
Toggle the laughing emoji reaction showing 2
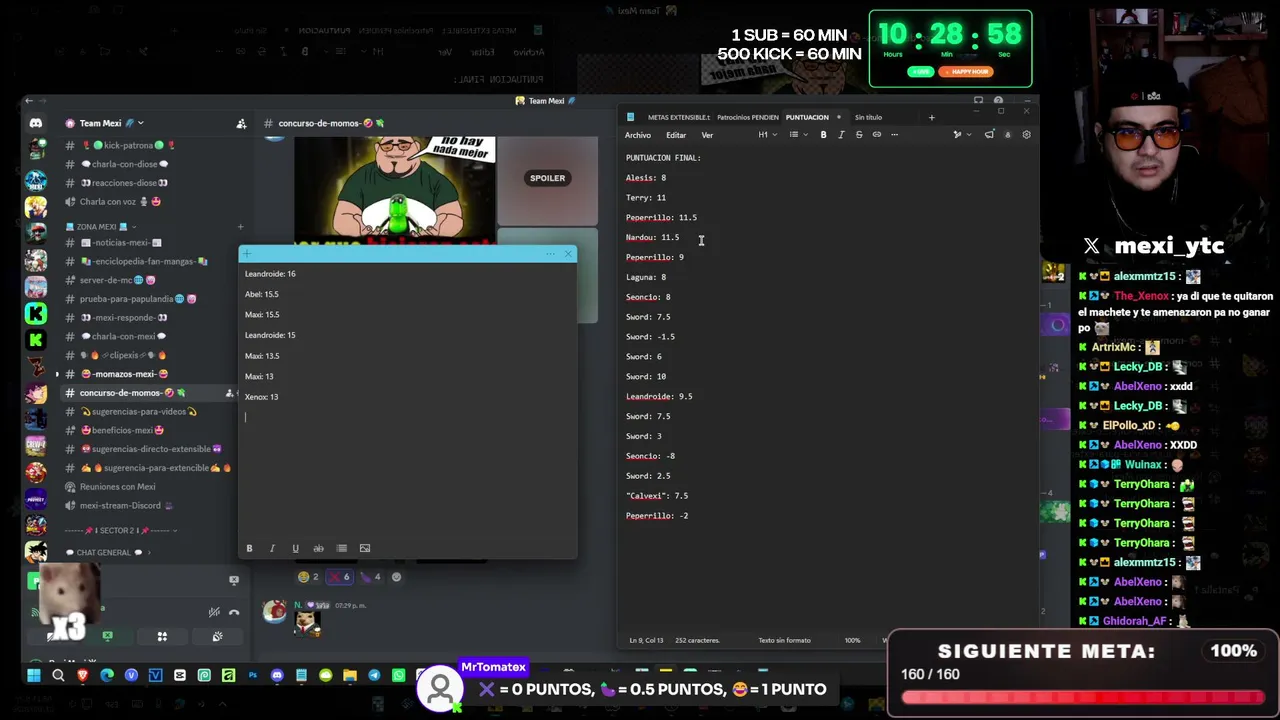308,576
